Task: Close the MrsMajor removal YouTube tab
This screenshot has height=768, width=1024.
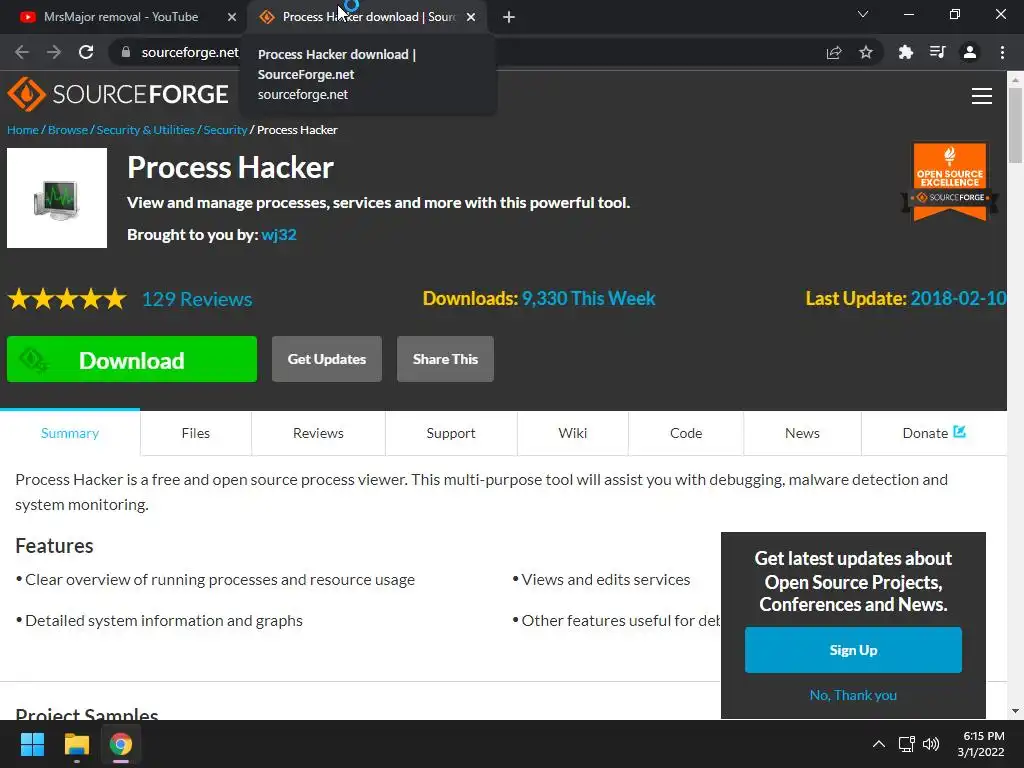Action: click(x=232, y=17)
